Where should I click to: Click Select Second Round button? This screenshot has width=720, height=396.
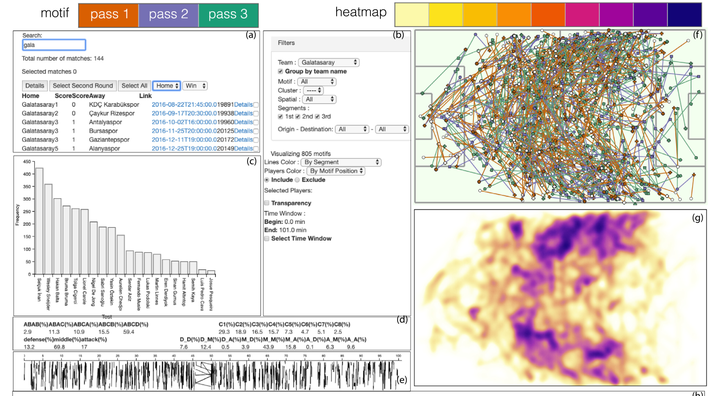(83, 85)
